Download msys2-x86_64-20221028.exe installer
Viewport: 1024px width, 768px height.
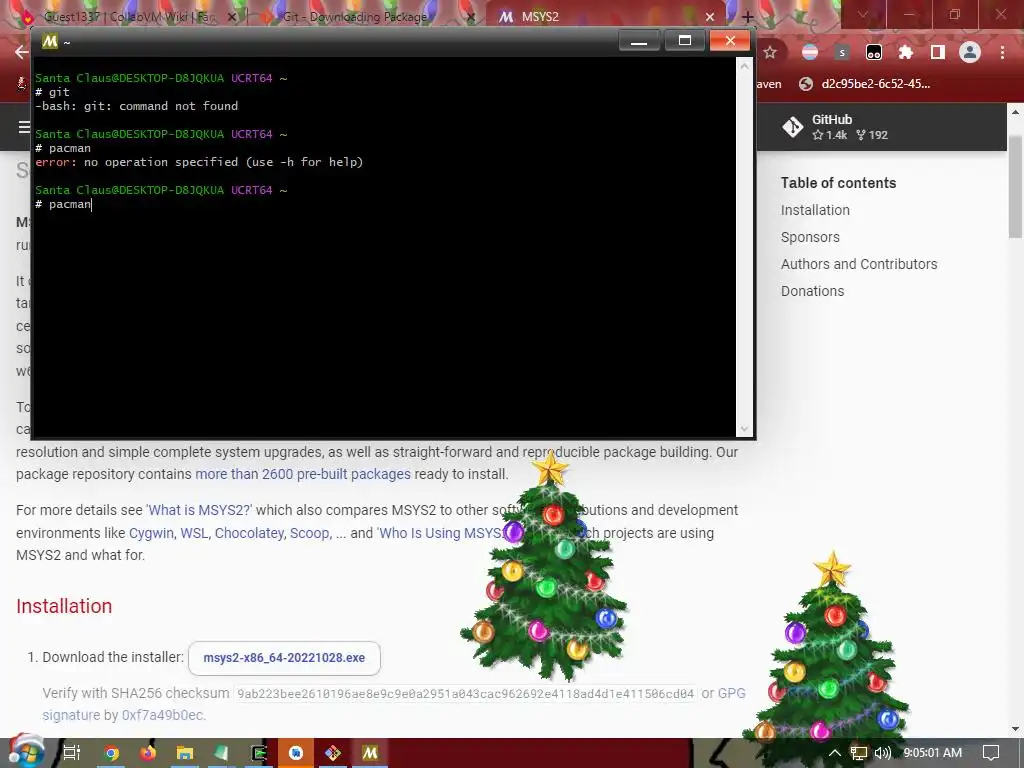pyautogui.click(x=284, y=658)
